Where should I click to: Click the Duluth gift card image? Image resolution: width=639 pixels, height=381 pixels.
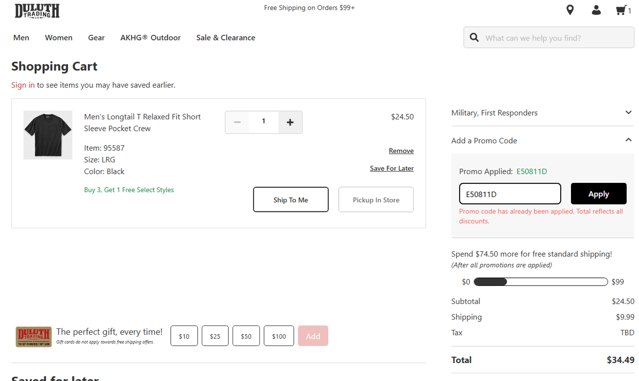click(x=33, y=337)
